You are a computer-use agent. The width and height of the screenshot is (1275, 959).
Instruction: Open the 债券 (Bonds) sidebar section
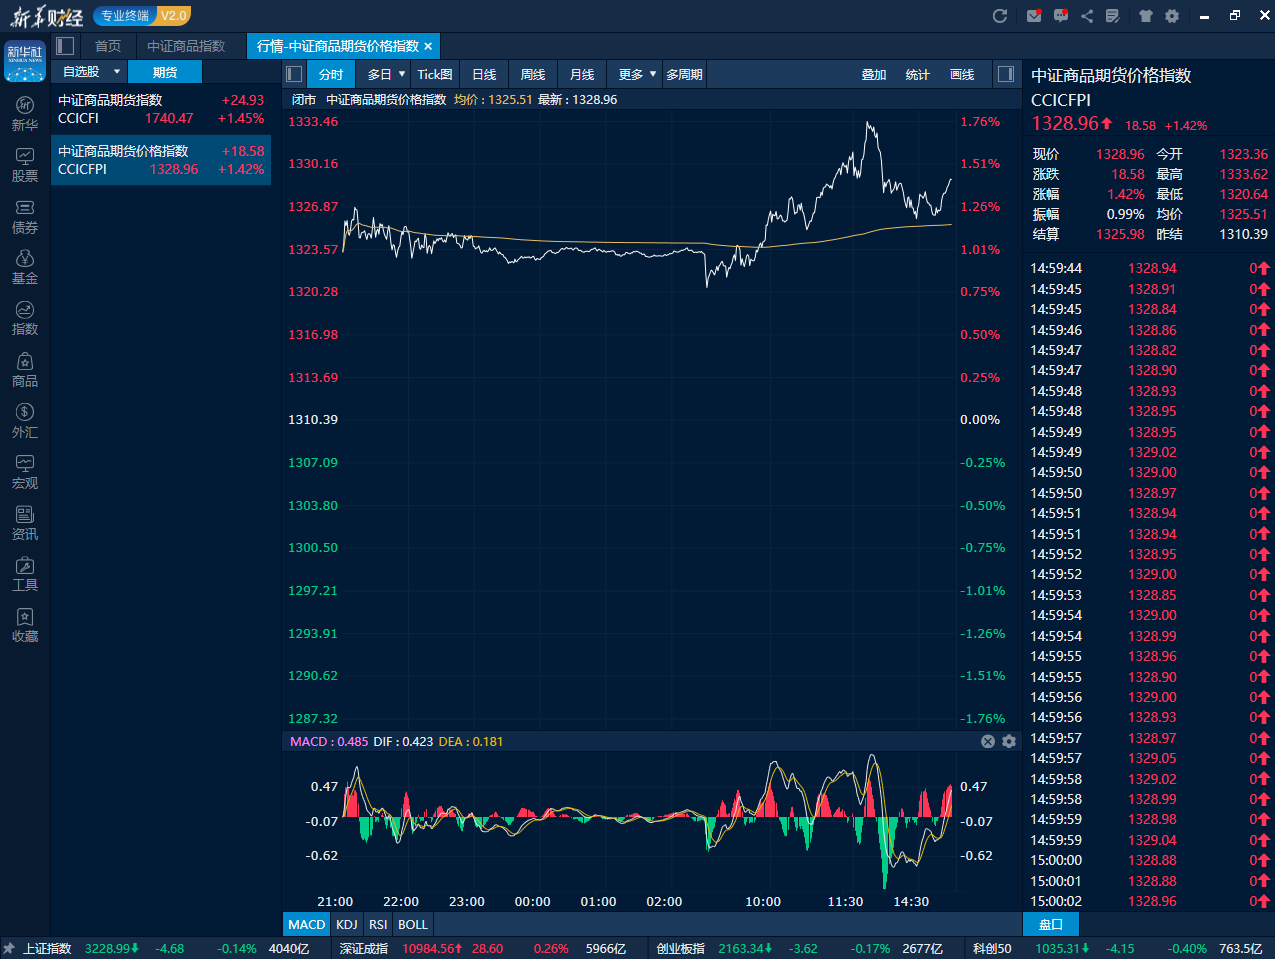click(25, 216)
